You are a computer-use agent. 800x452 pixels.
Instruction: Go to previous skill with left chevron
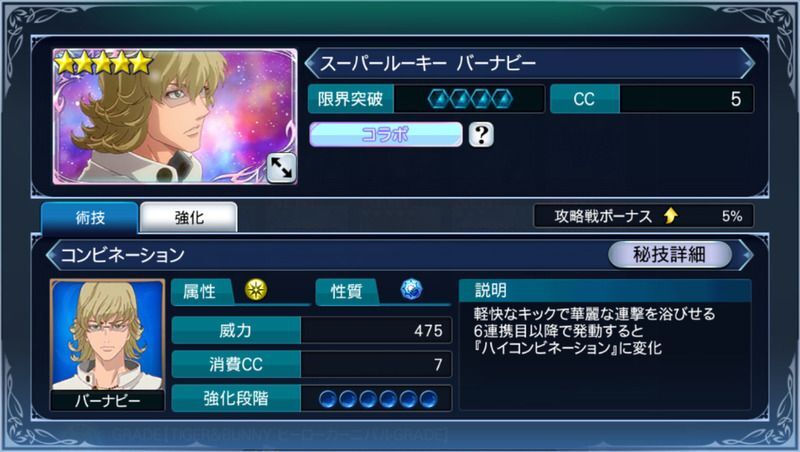[x=52, y=255]
